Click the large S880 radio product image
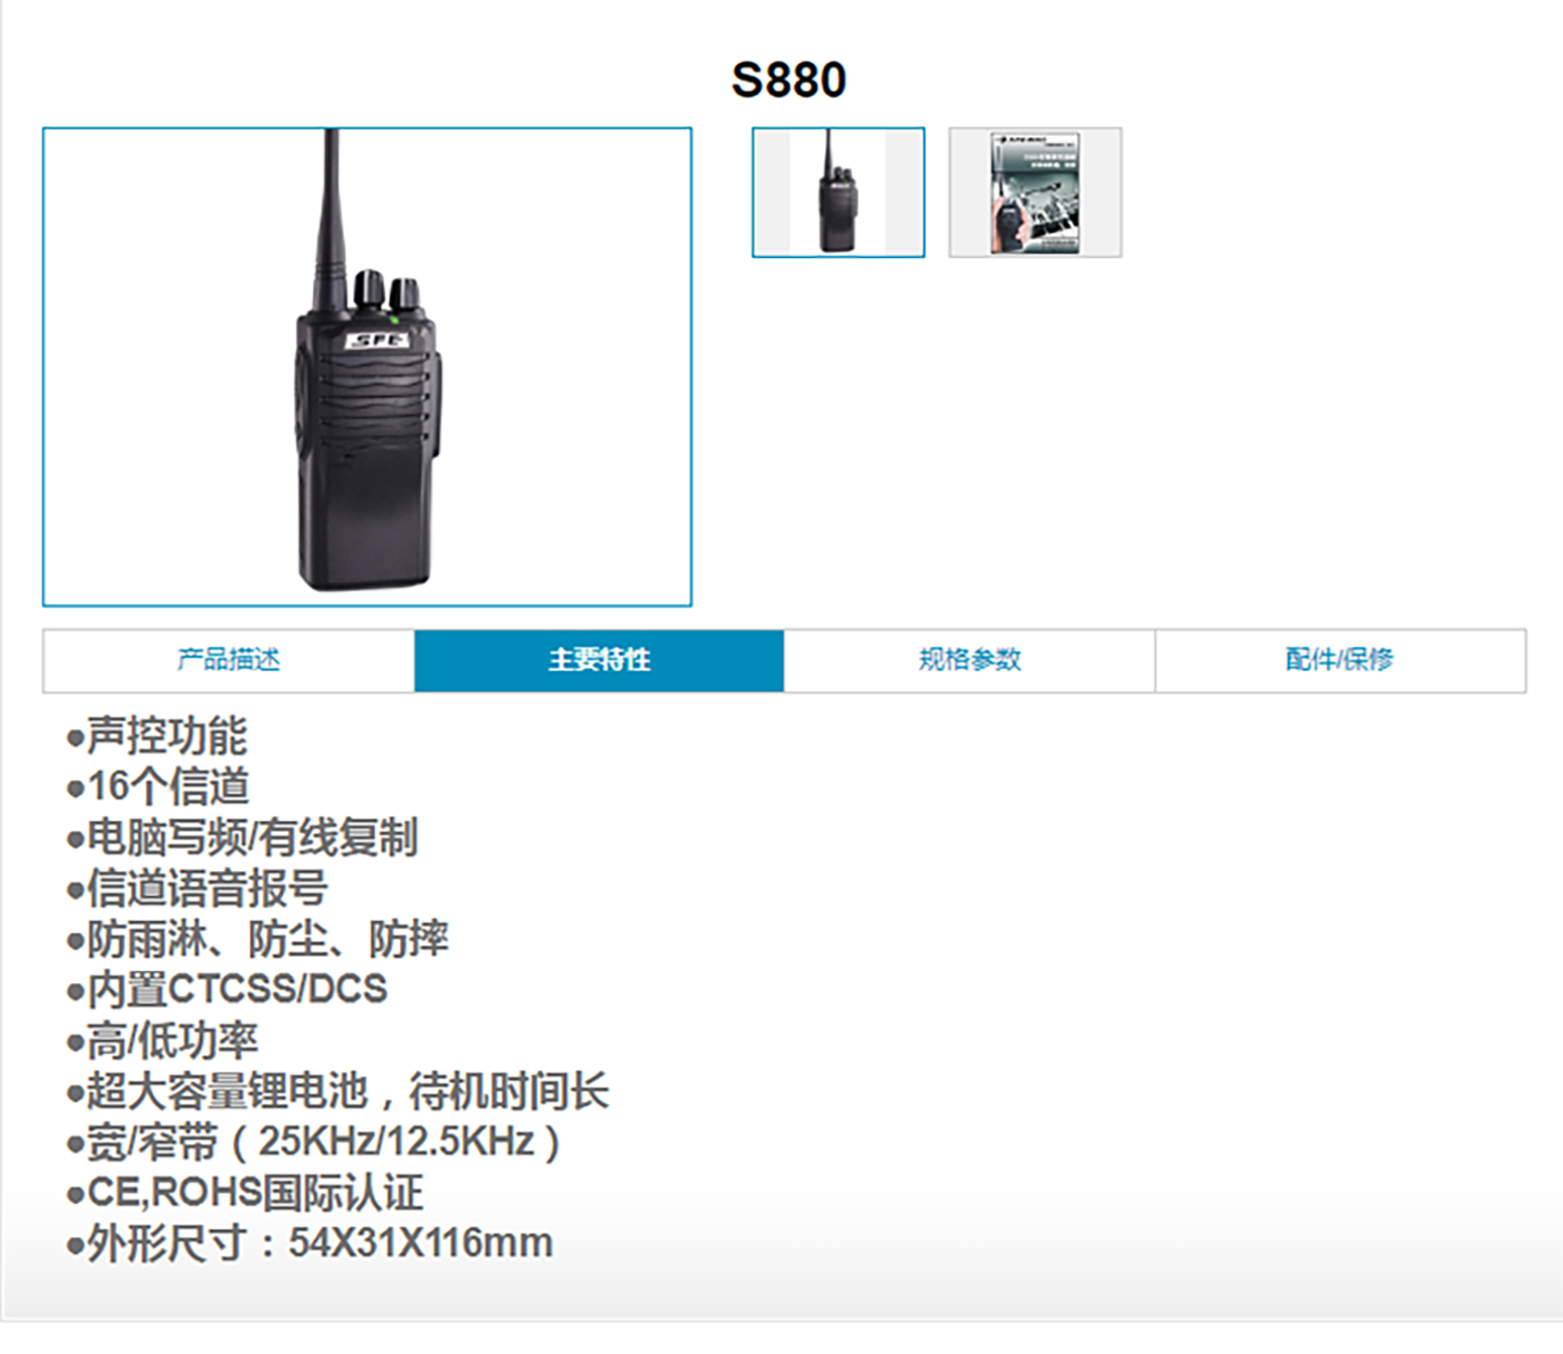Screen dimensions: 1563x1354 [x=367, y=366]
